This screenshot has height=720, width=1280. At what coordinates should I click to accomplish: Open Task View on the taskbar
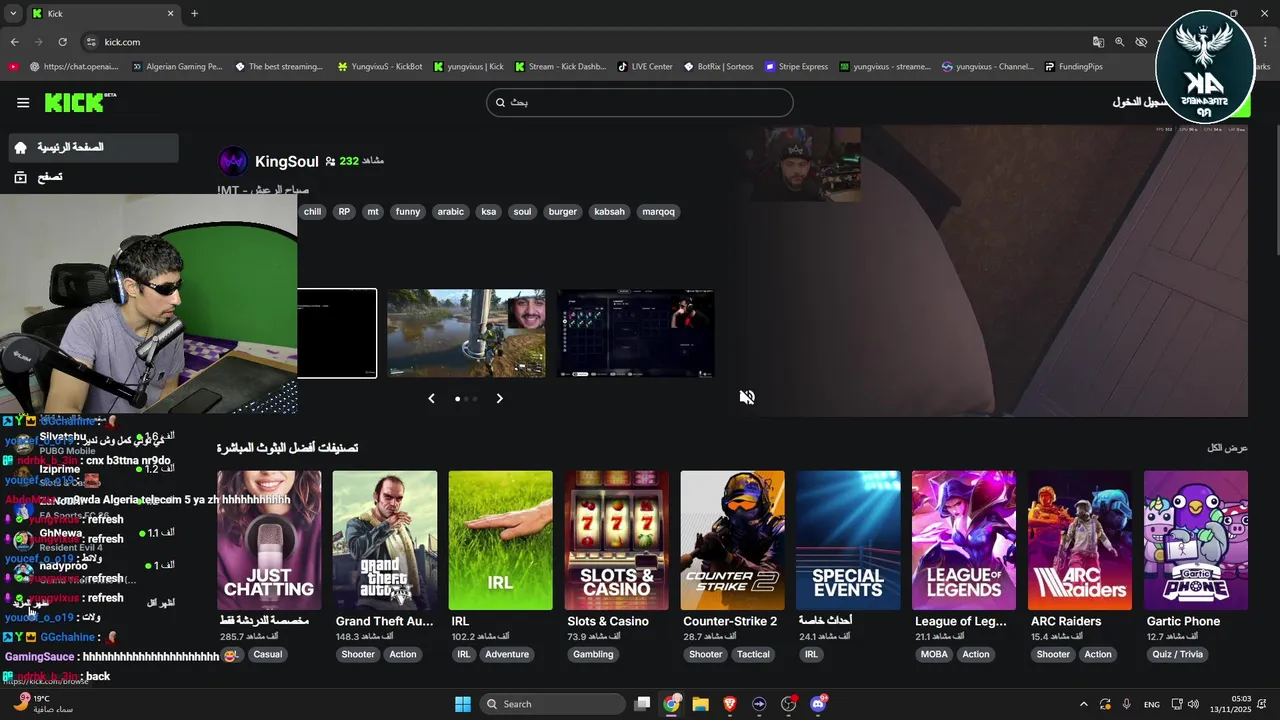tap(643, 704)
